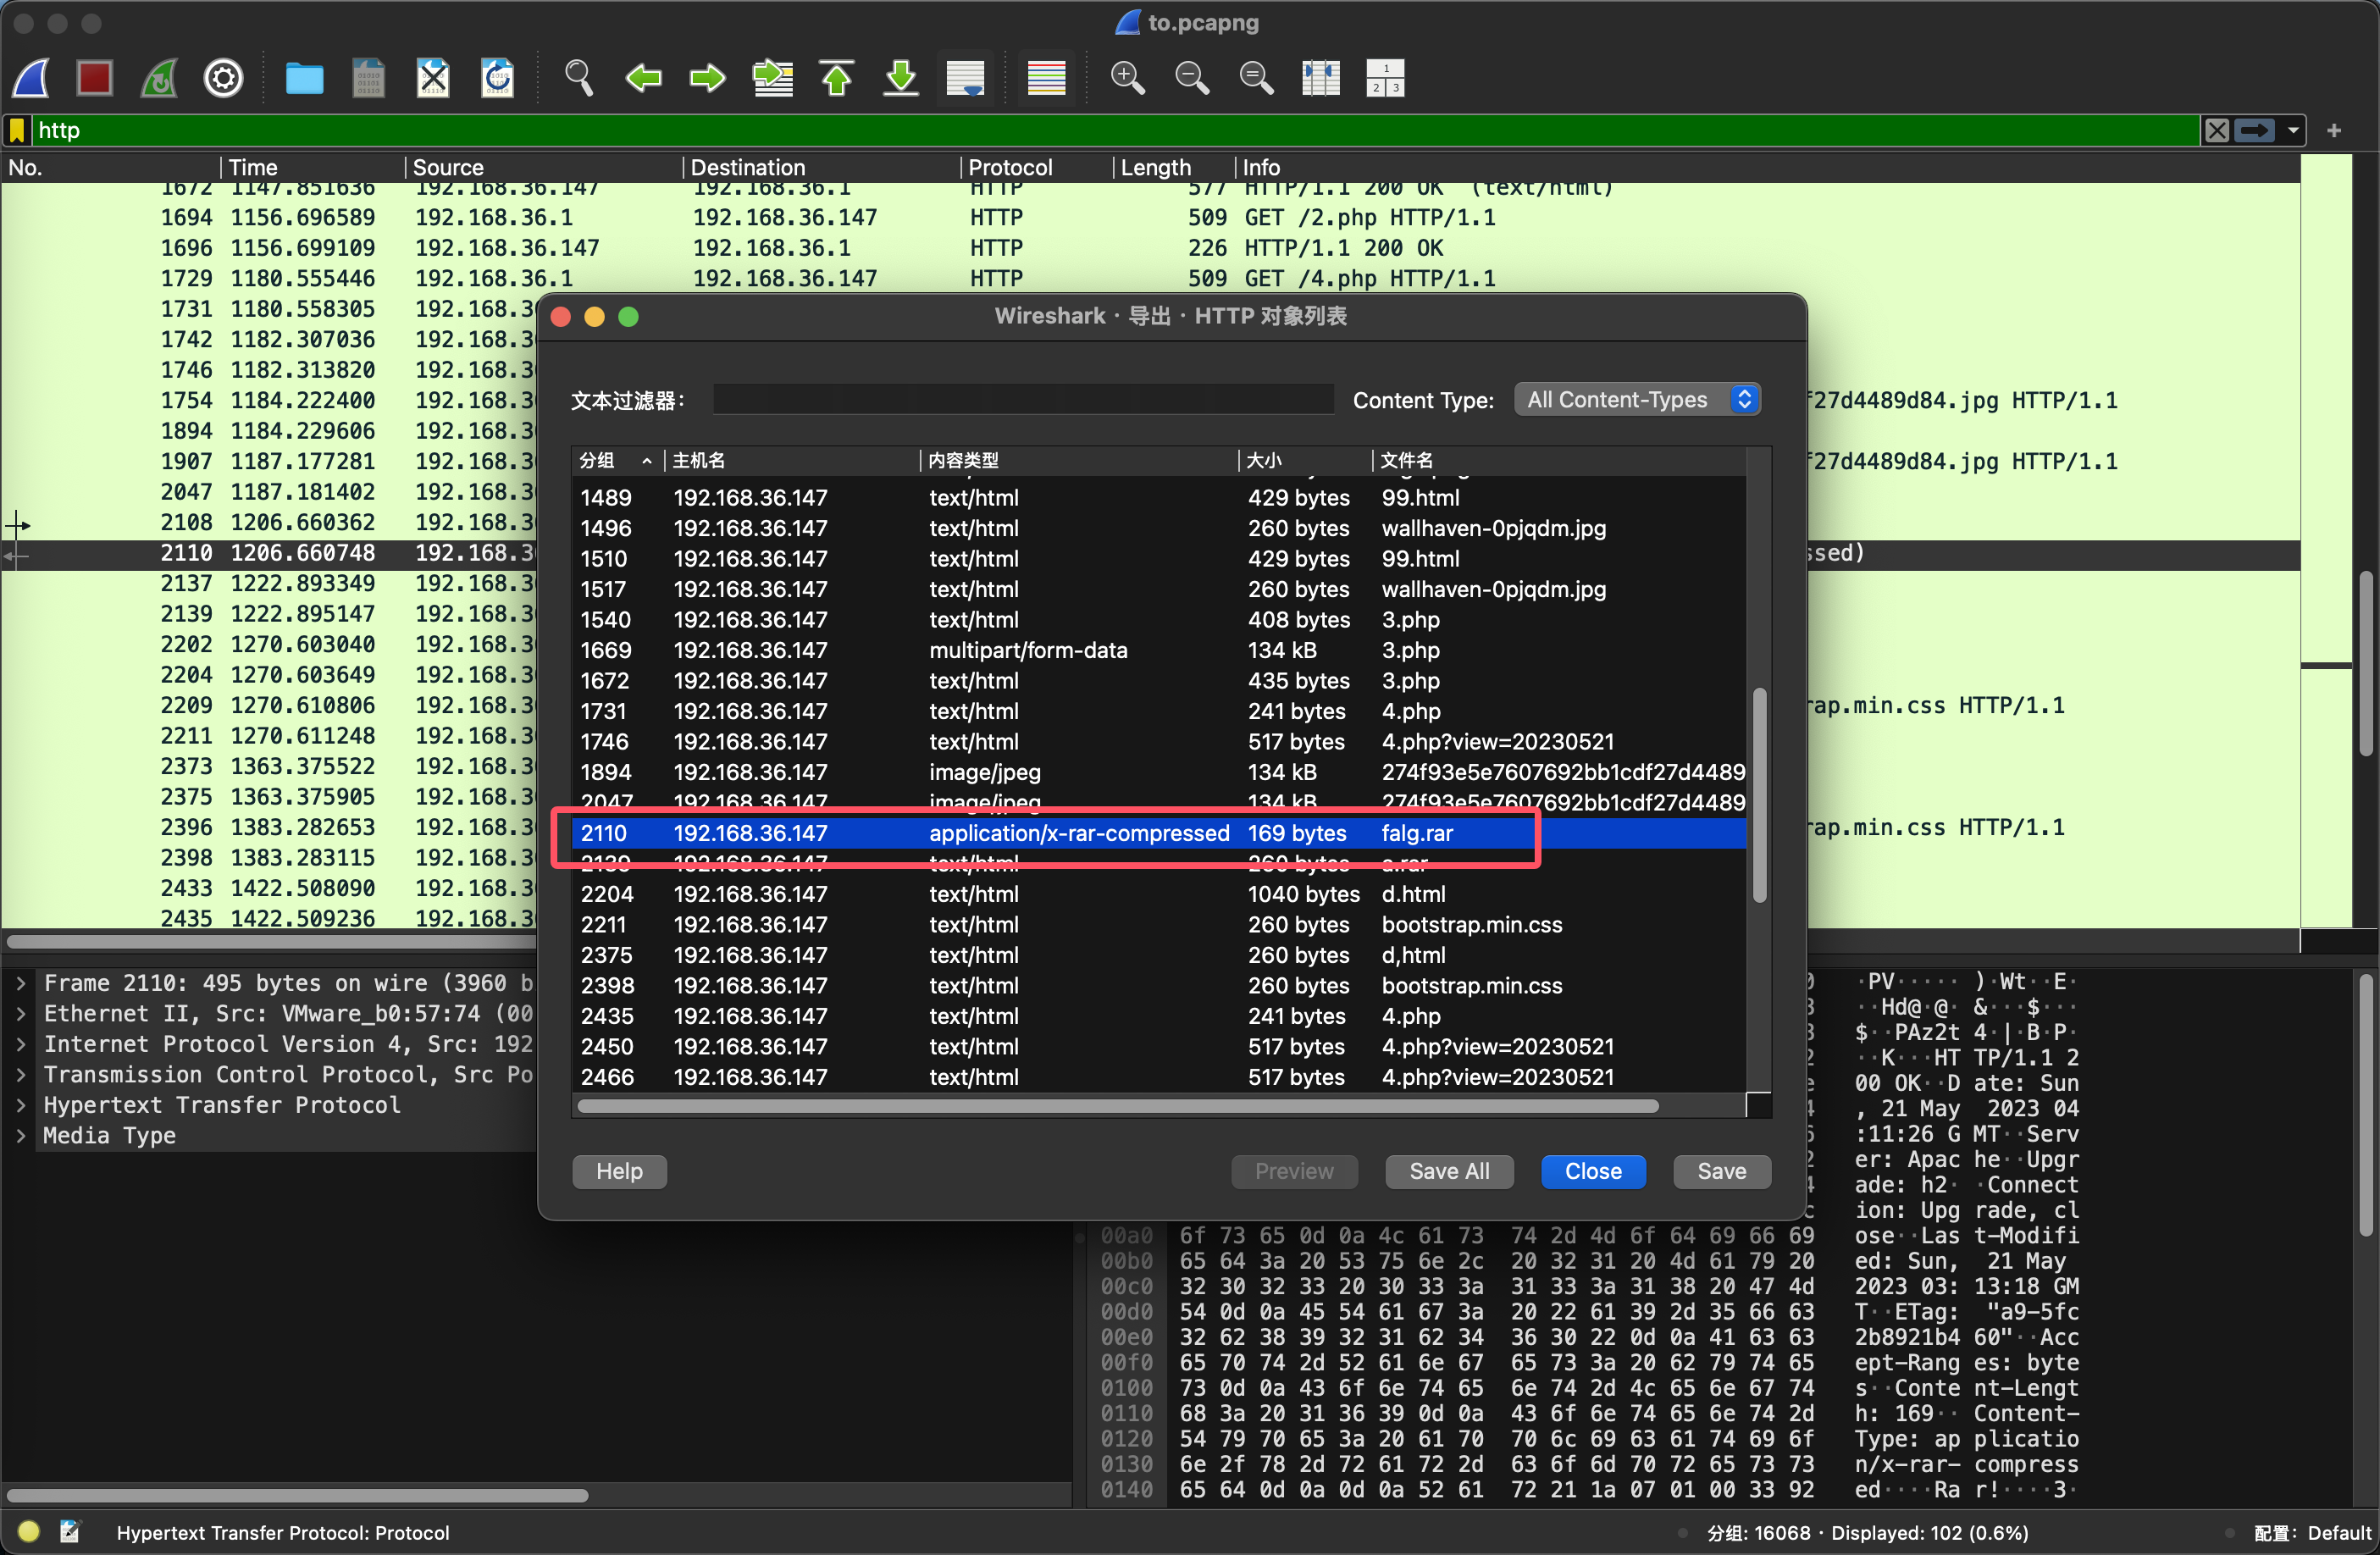Reset text to normal size
The width and height of the screenshot is (2380, 1555).
click(x=1256, y=78)
